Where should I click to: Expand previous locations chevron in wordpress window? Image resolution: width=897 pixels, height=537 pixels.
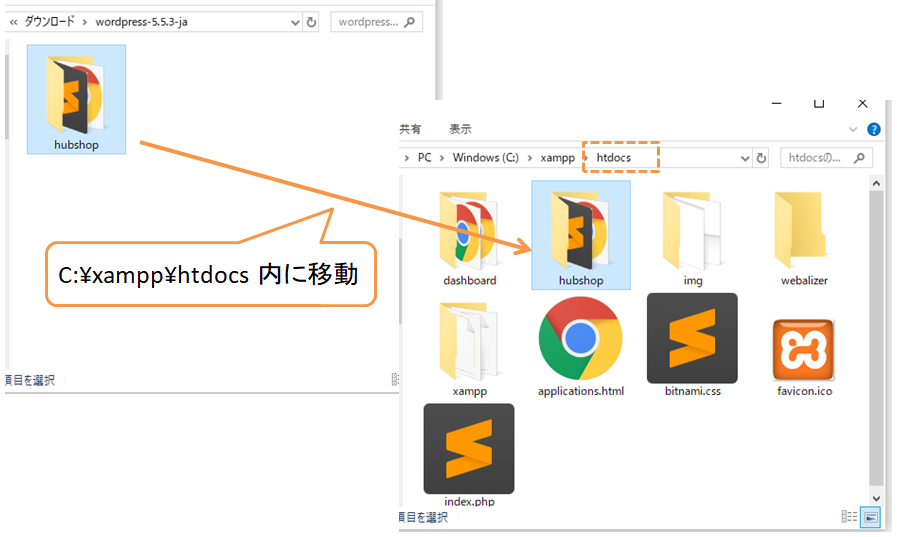pyautogui.click(x=13, y=22)
